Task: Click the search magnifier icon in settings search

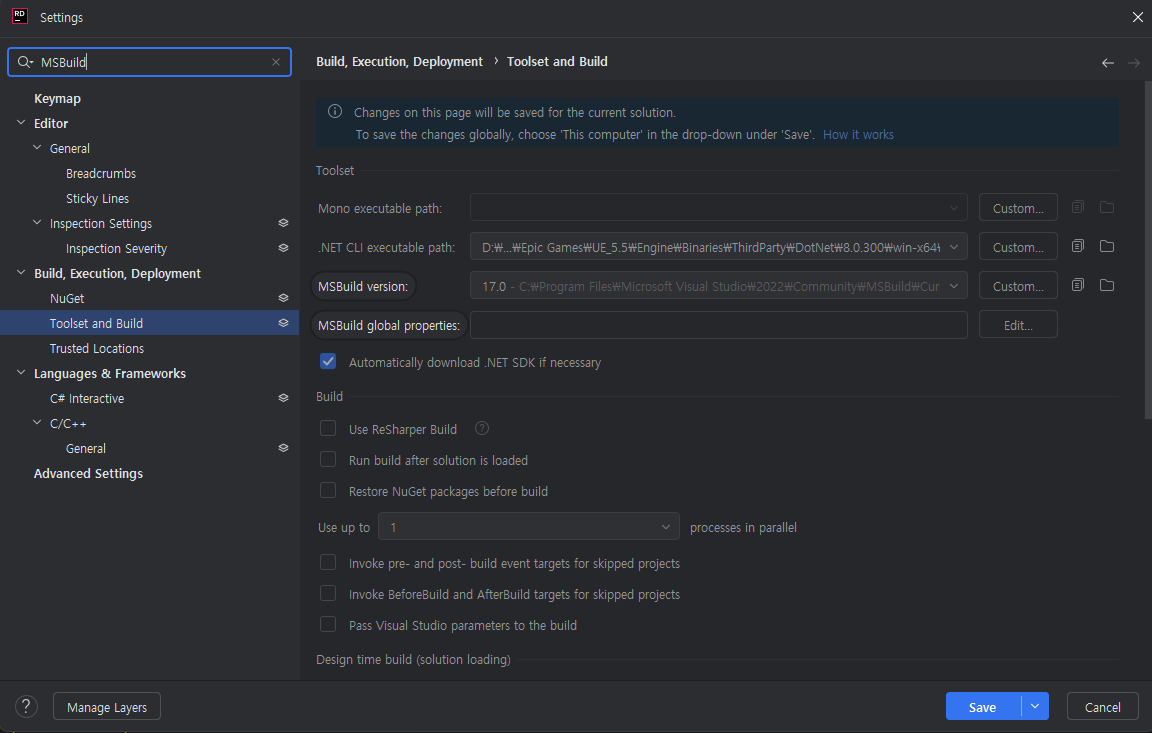Action: tap(24, 62)
